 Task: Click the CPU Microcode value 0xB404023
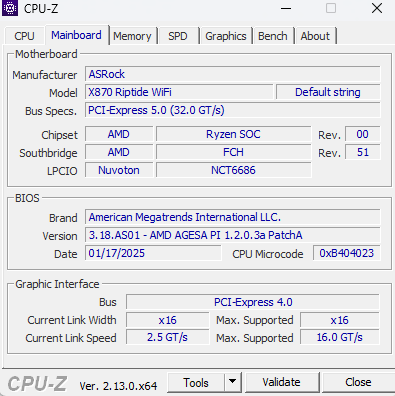(347, 253)
